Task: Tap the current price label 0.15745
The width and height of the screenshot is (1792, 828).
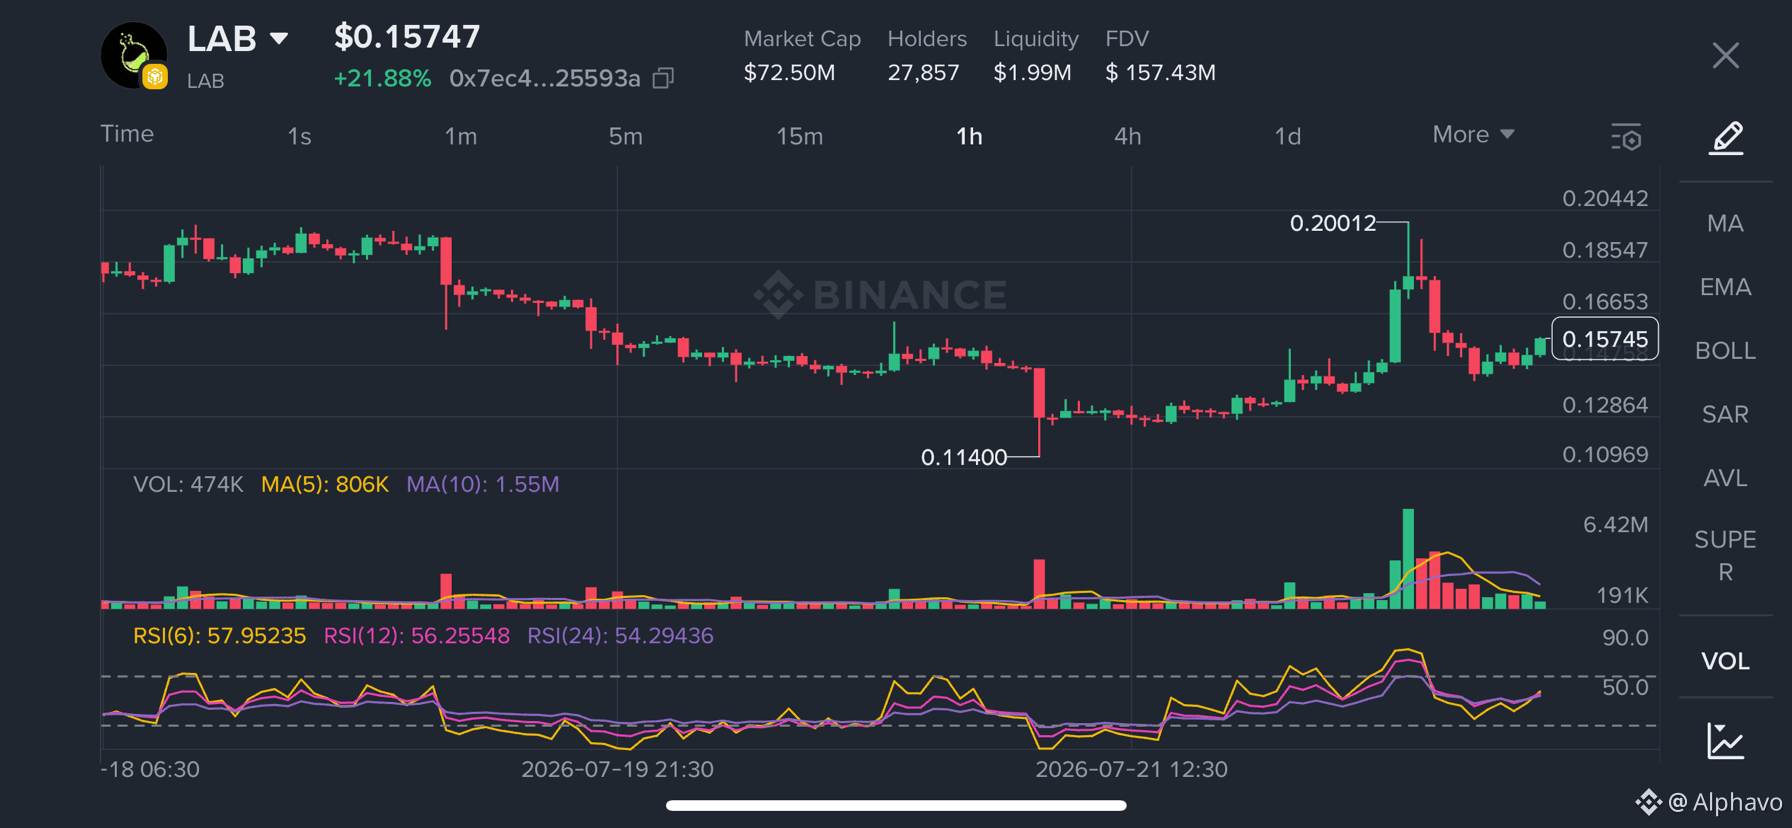Action: click(1605, 339)
